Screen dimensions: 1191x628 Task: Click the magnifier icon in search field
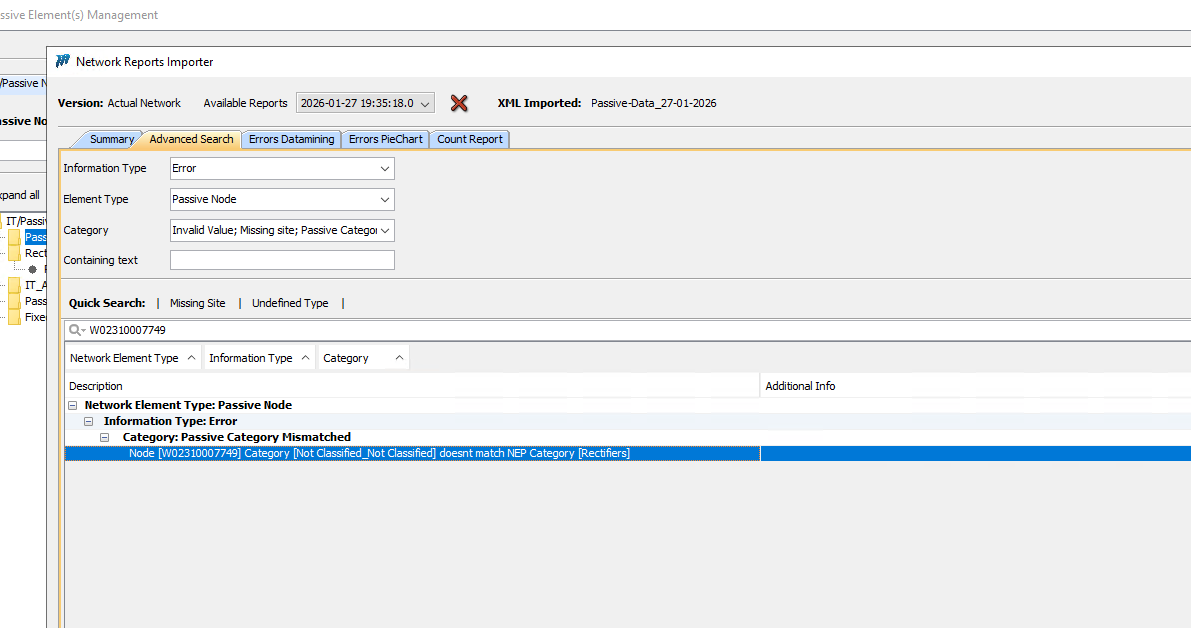[x=76, y=330]
